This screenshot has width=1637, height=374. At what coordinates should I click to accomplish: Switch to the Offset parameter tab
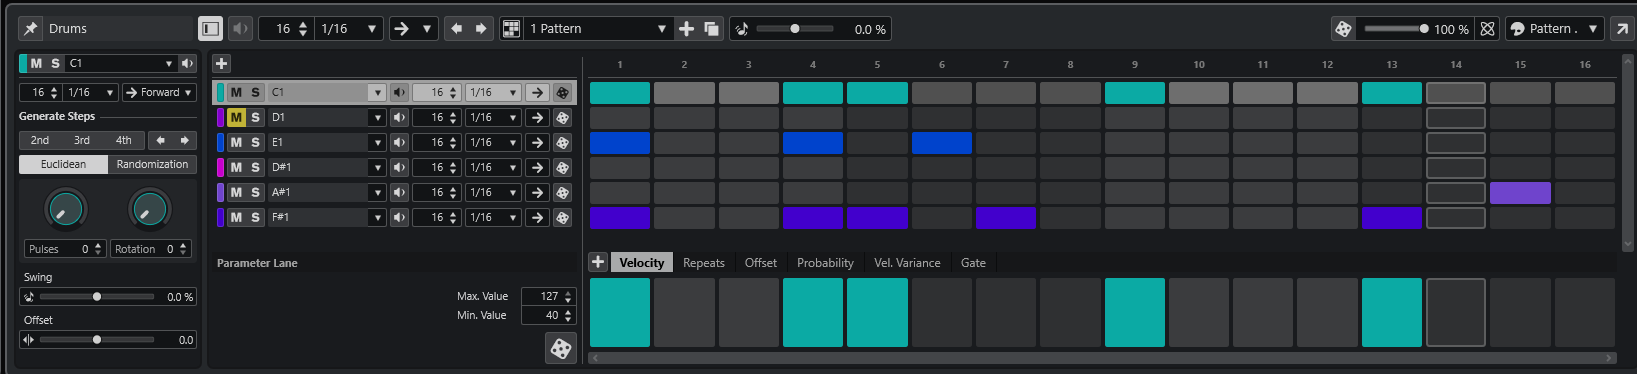click(x=760, y=263)
